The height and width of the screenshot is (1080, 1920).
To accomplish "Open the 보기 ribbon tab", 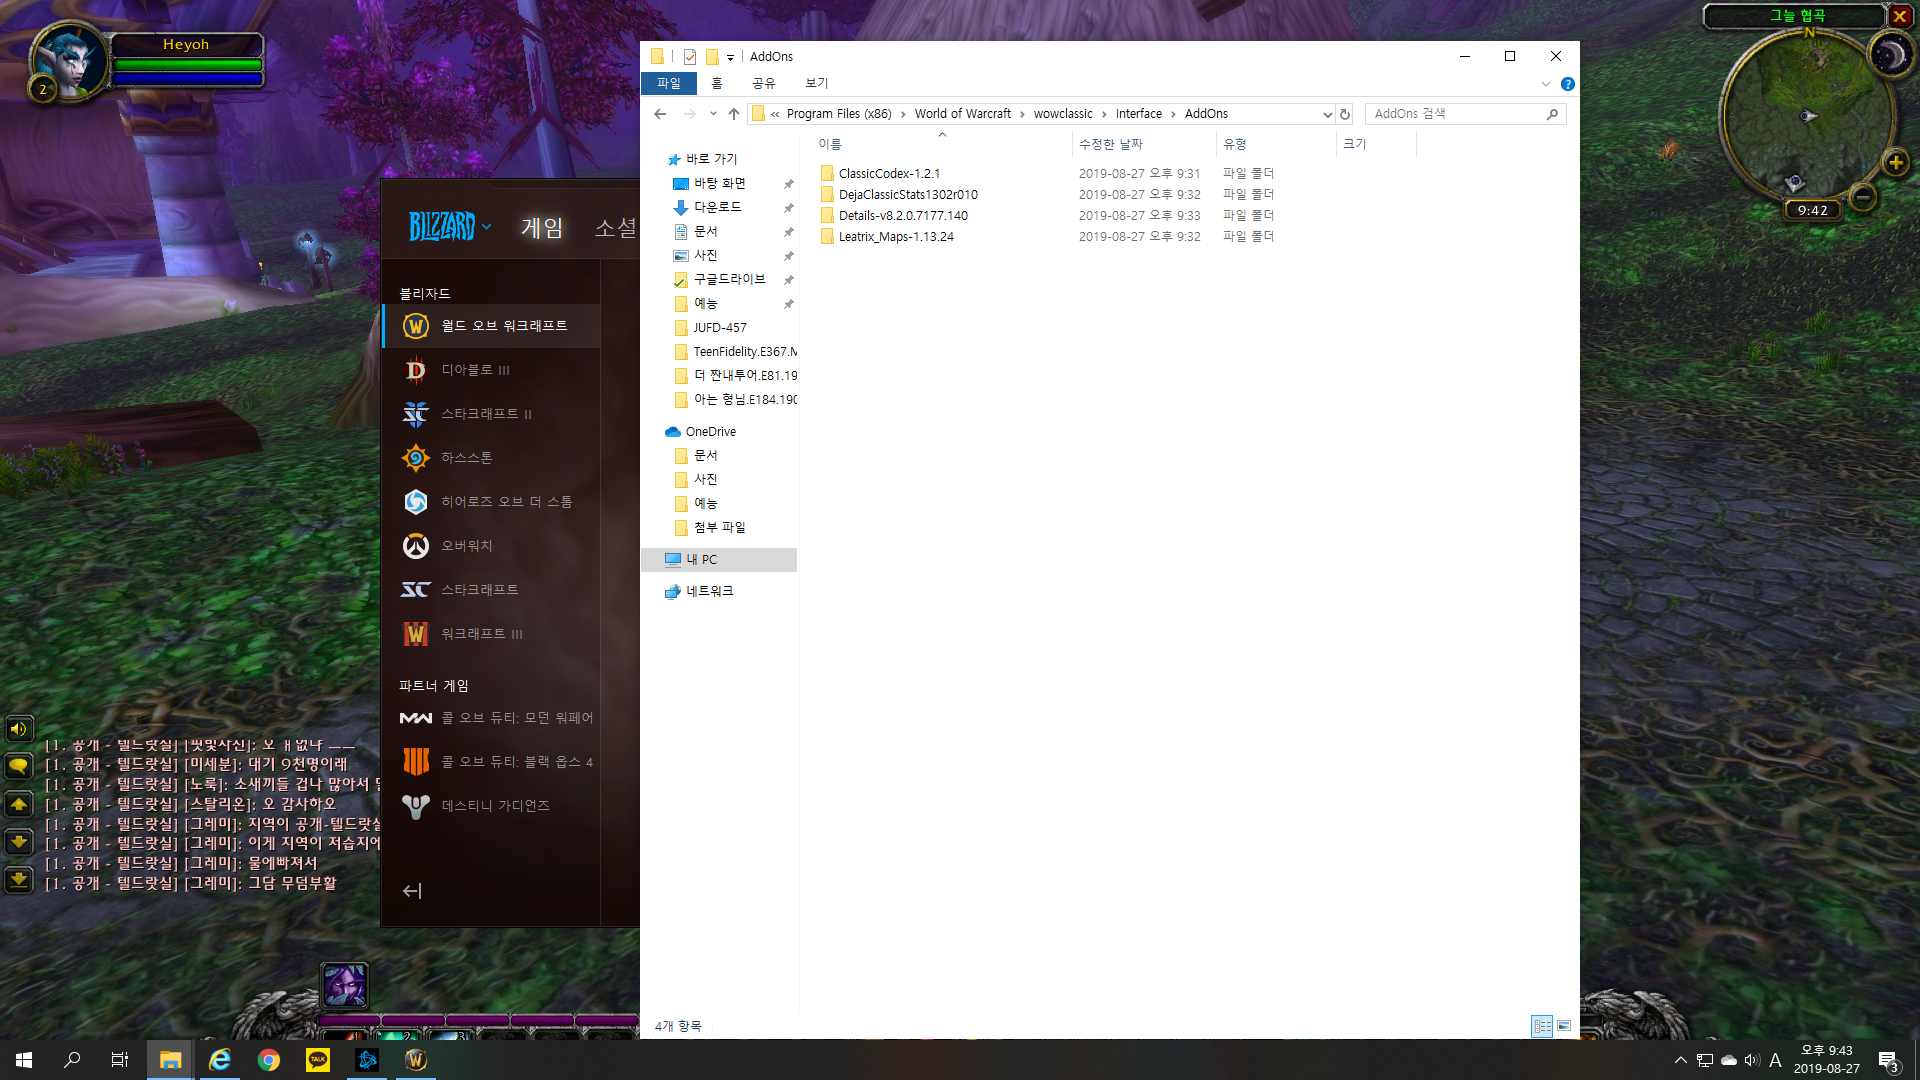I will (x=816, y=84).
